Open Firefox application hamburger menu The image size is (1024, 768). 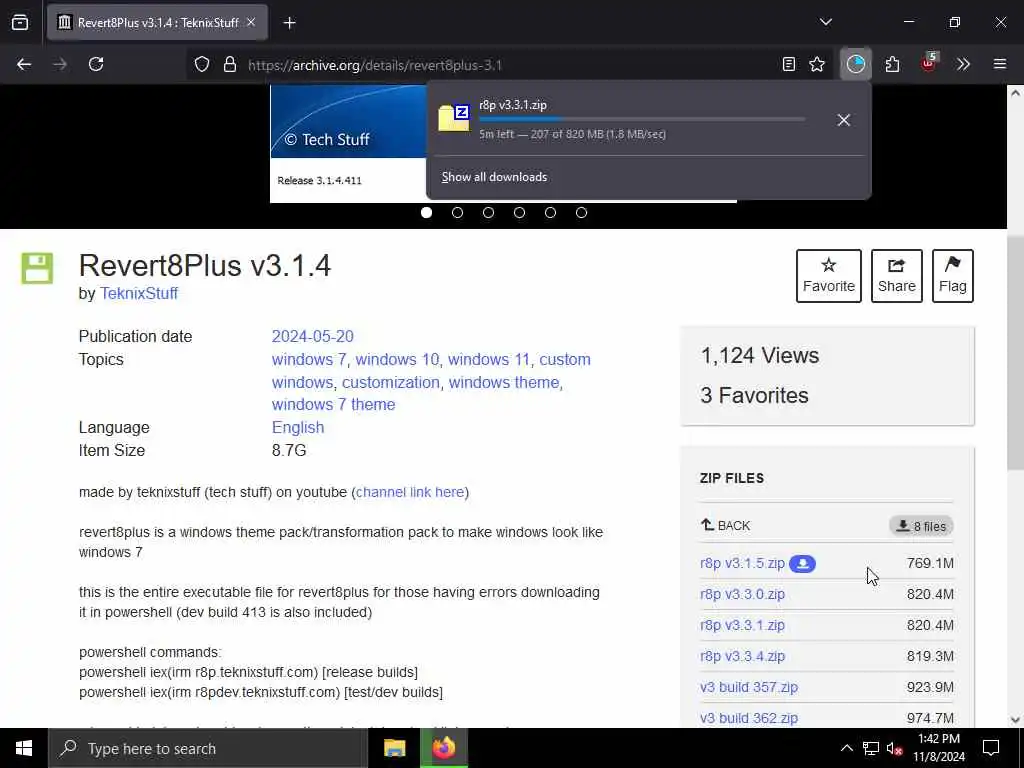(999, 64)
